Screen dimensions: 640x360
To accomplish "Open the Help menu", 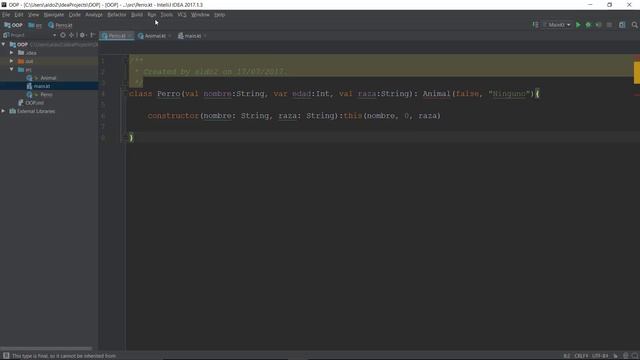I will click(220, 15).
